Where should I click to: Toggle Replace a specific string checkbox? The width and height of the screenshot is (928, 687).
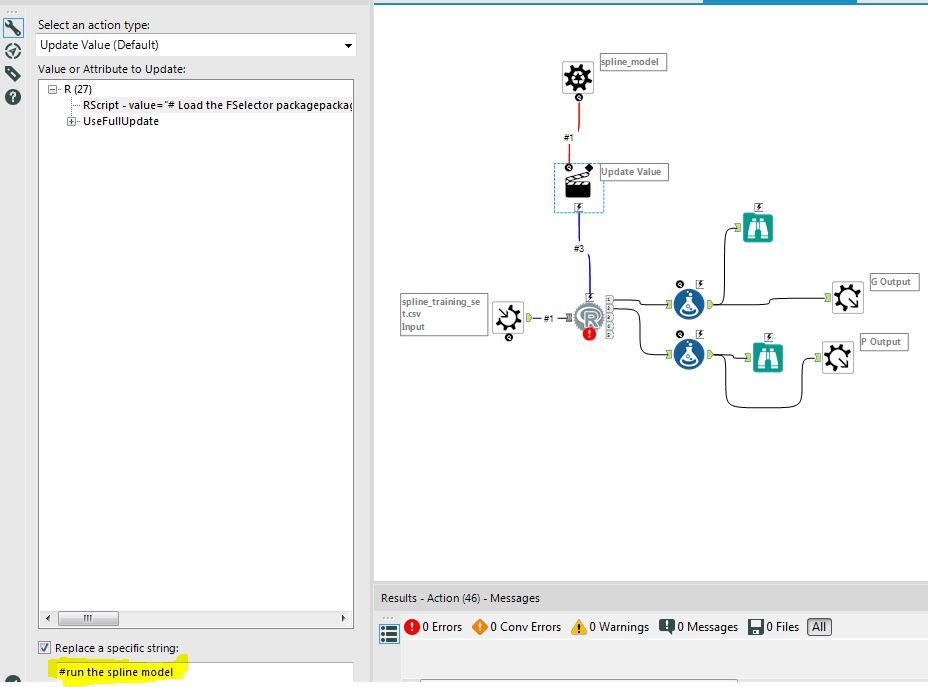tap(44, 647)
